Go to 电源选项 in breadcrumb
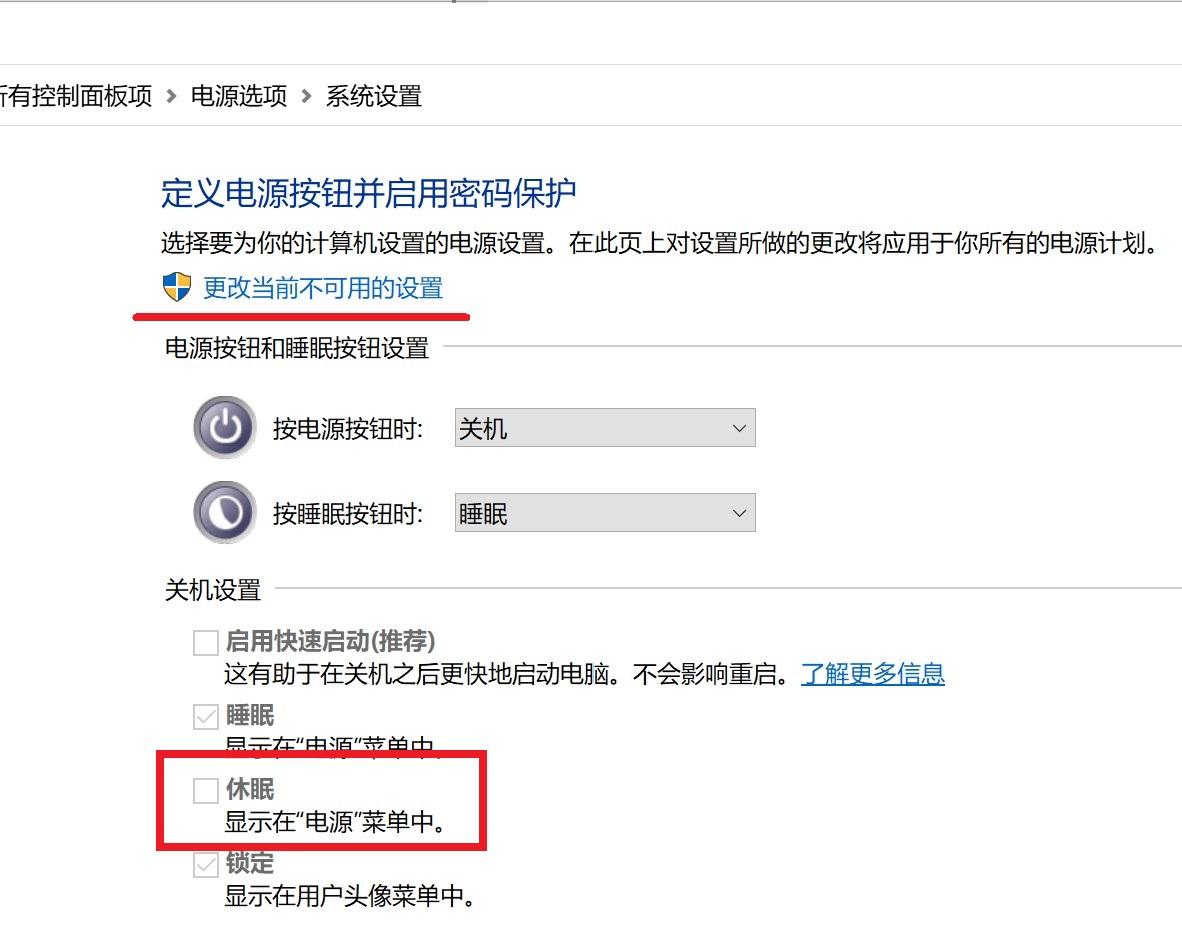This screenshot has height=928, width=1182. point(239,96)
